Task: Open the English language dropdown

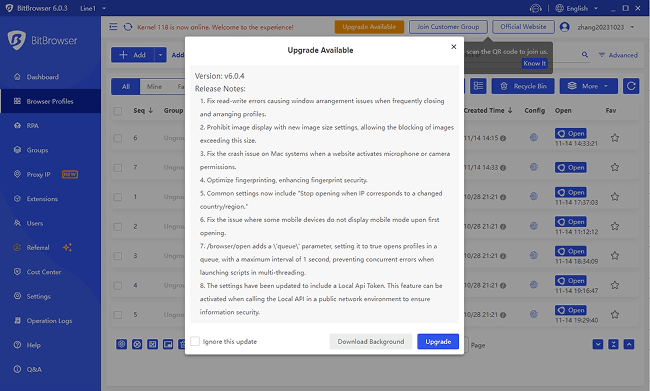Action: pyautogui.click(x=577, y=8)
